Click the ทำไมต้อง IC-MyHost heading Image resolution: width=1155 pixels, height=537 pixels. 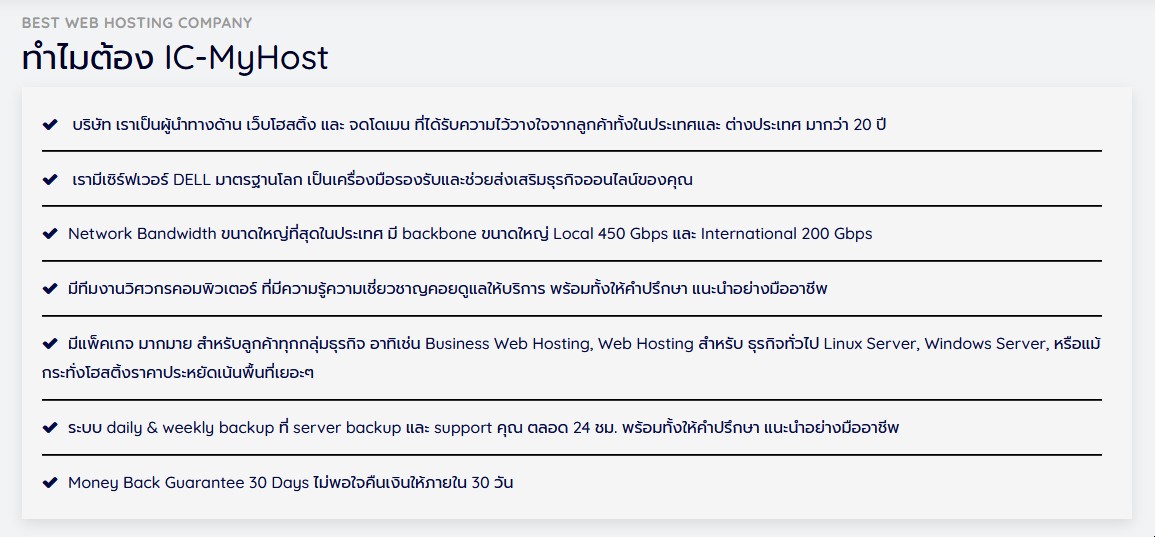(175, 57)
